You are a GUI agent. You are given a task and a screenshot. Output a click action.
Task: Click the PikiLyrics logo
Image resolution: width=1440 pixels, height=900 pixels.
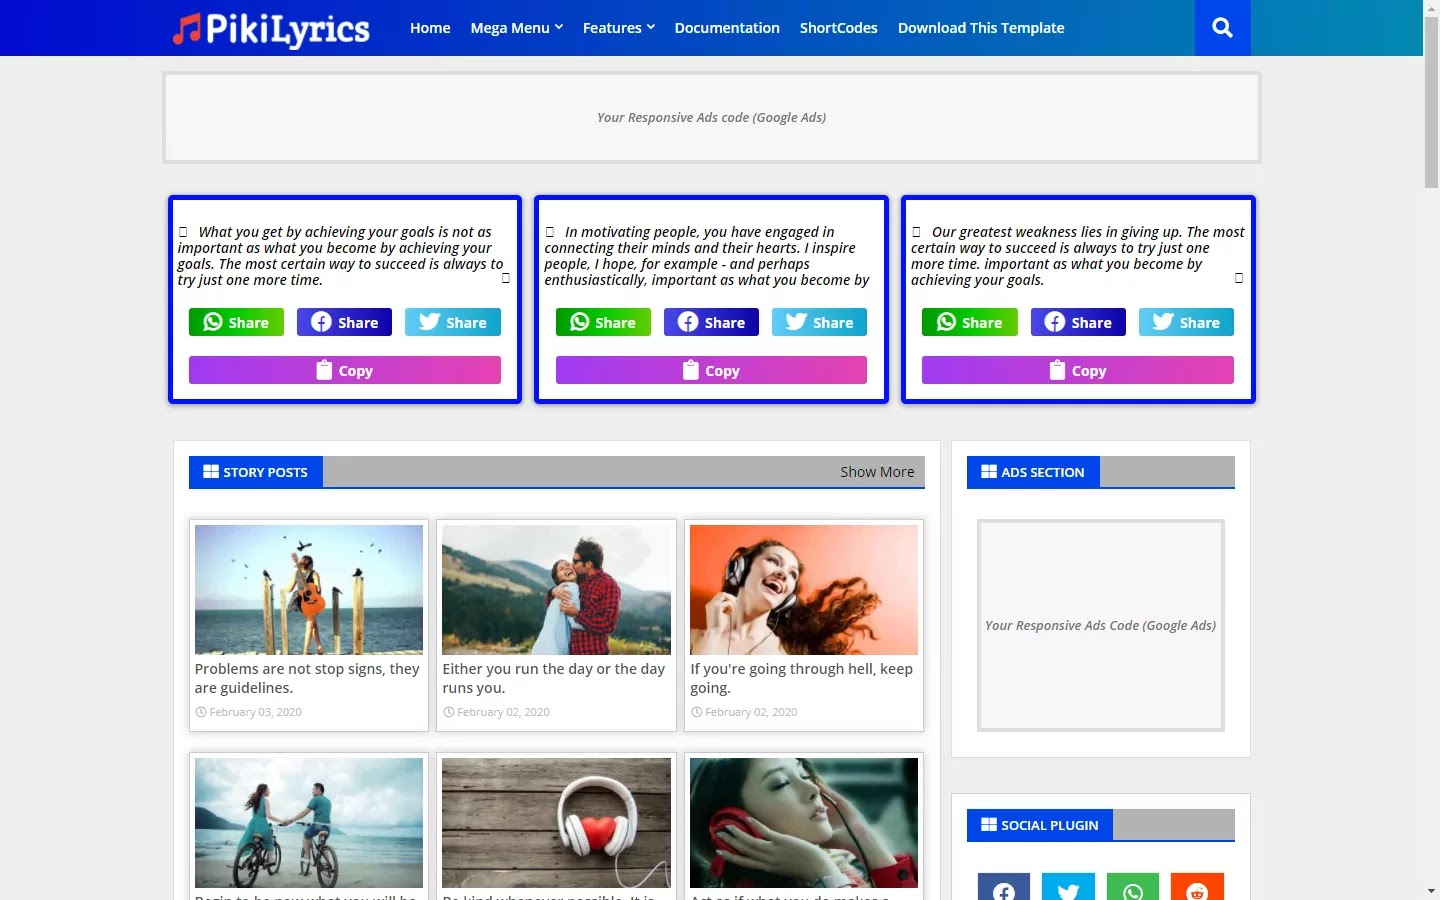pos(271,29)
